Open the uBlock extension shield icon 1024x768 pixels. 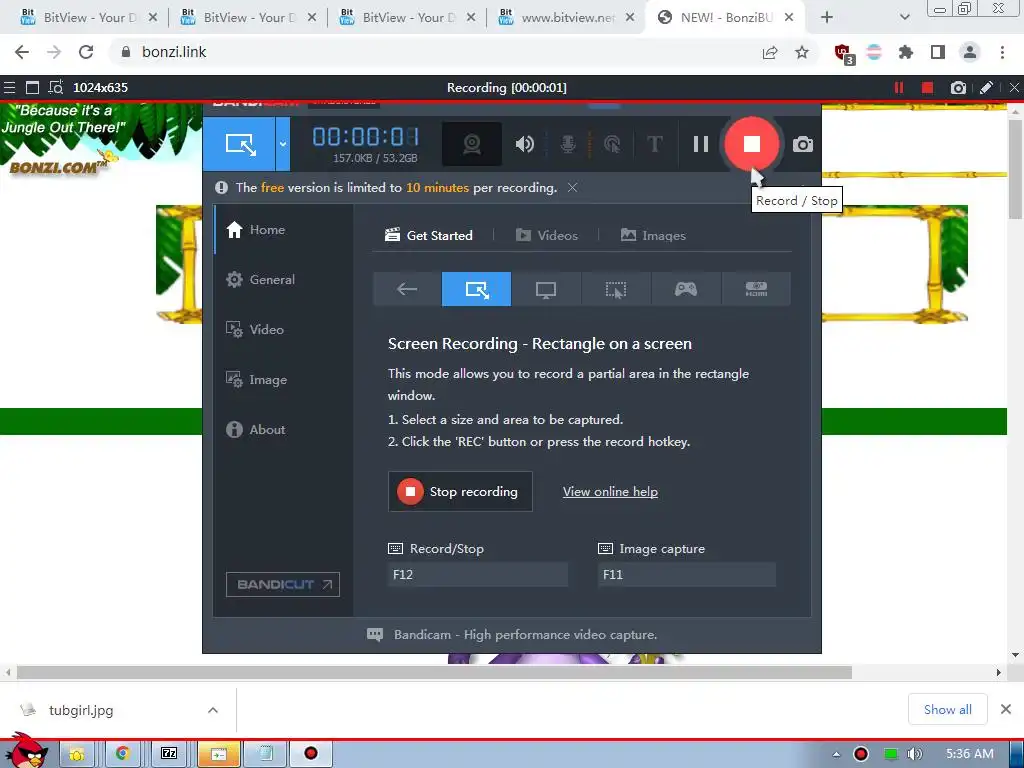pos(844,54)
